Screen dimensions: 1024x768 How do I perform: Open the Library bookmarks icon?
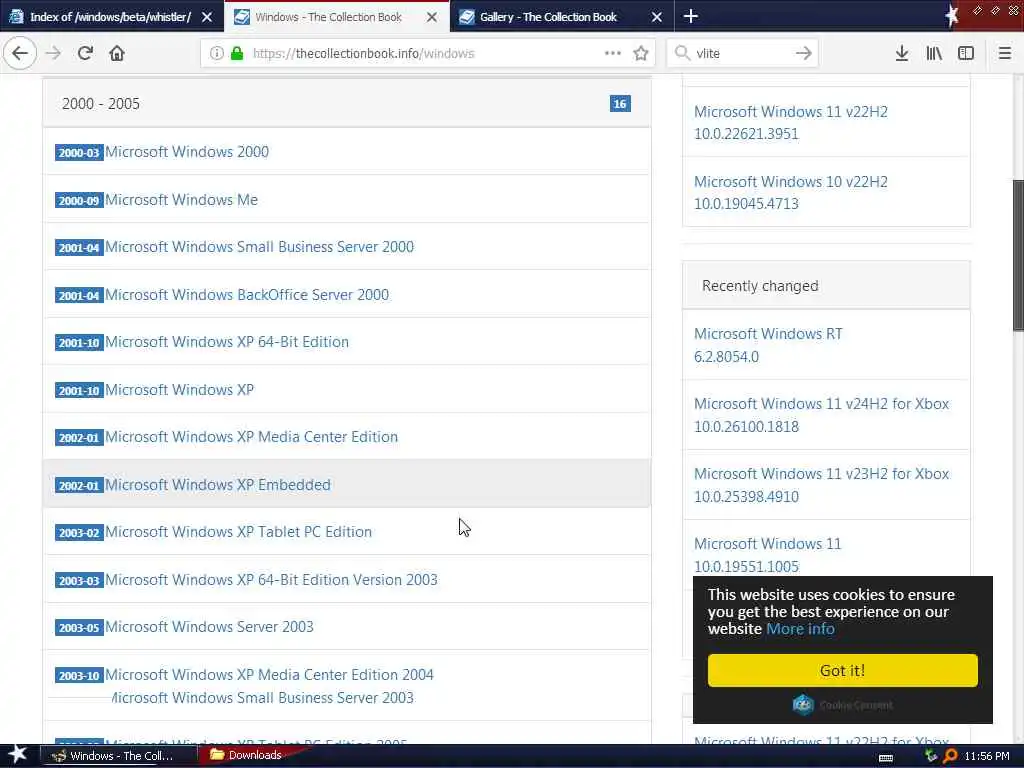[x=934, y=54]
